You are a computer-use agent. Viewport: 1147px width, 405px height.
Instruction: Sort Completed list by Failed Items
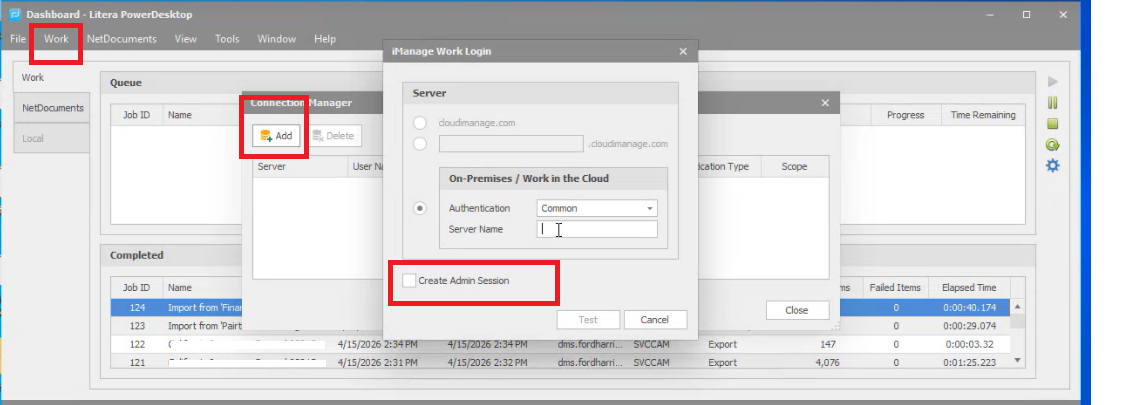pos(896,287)
